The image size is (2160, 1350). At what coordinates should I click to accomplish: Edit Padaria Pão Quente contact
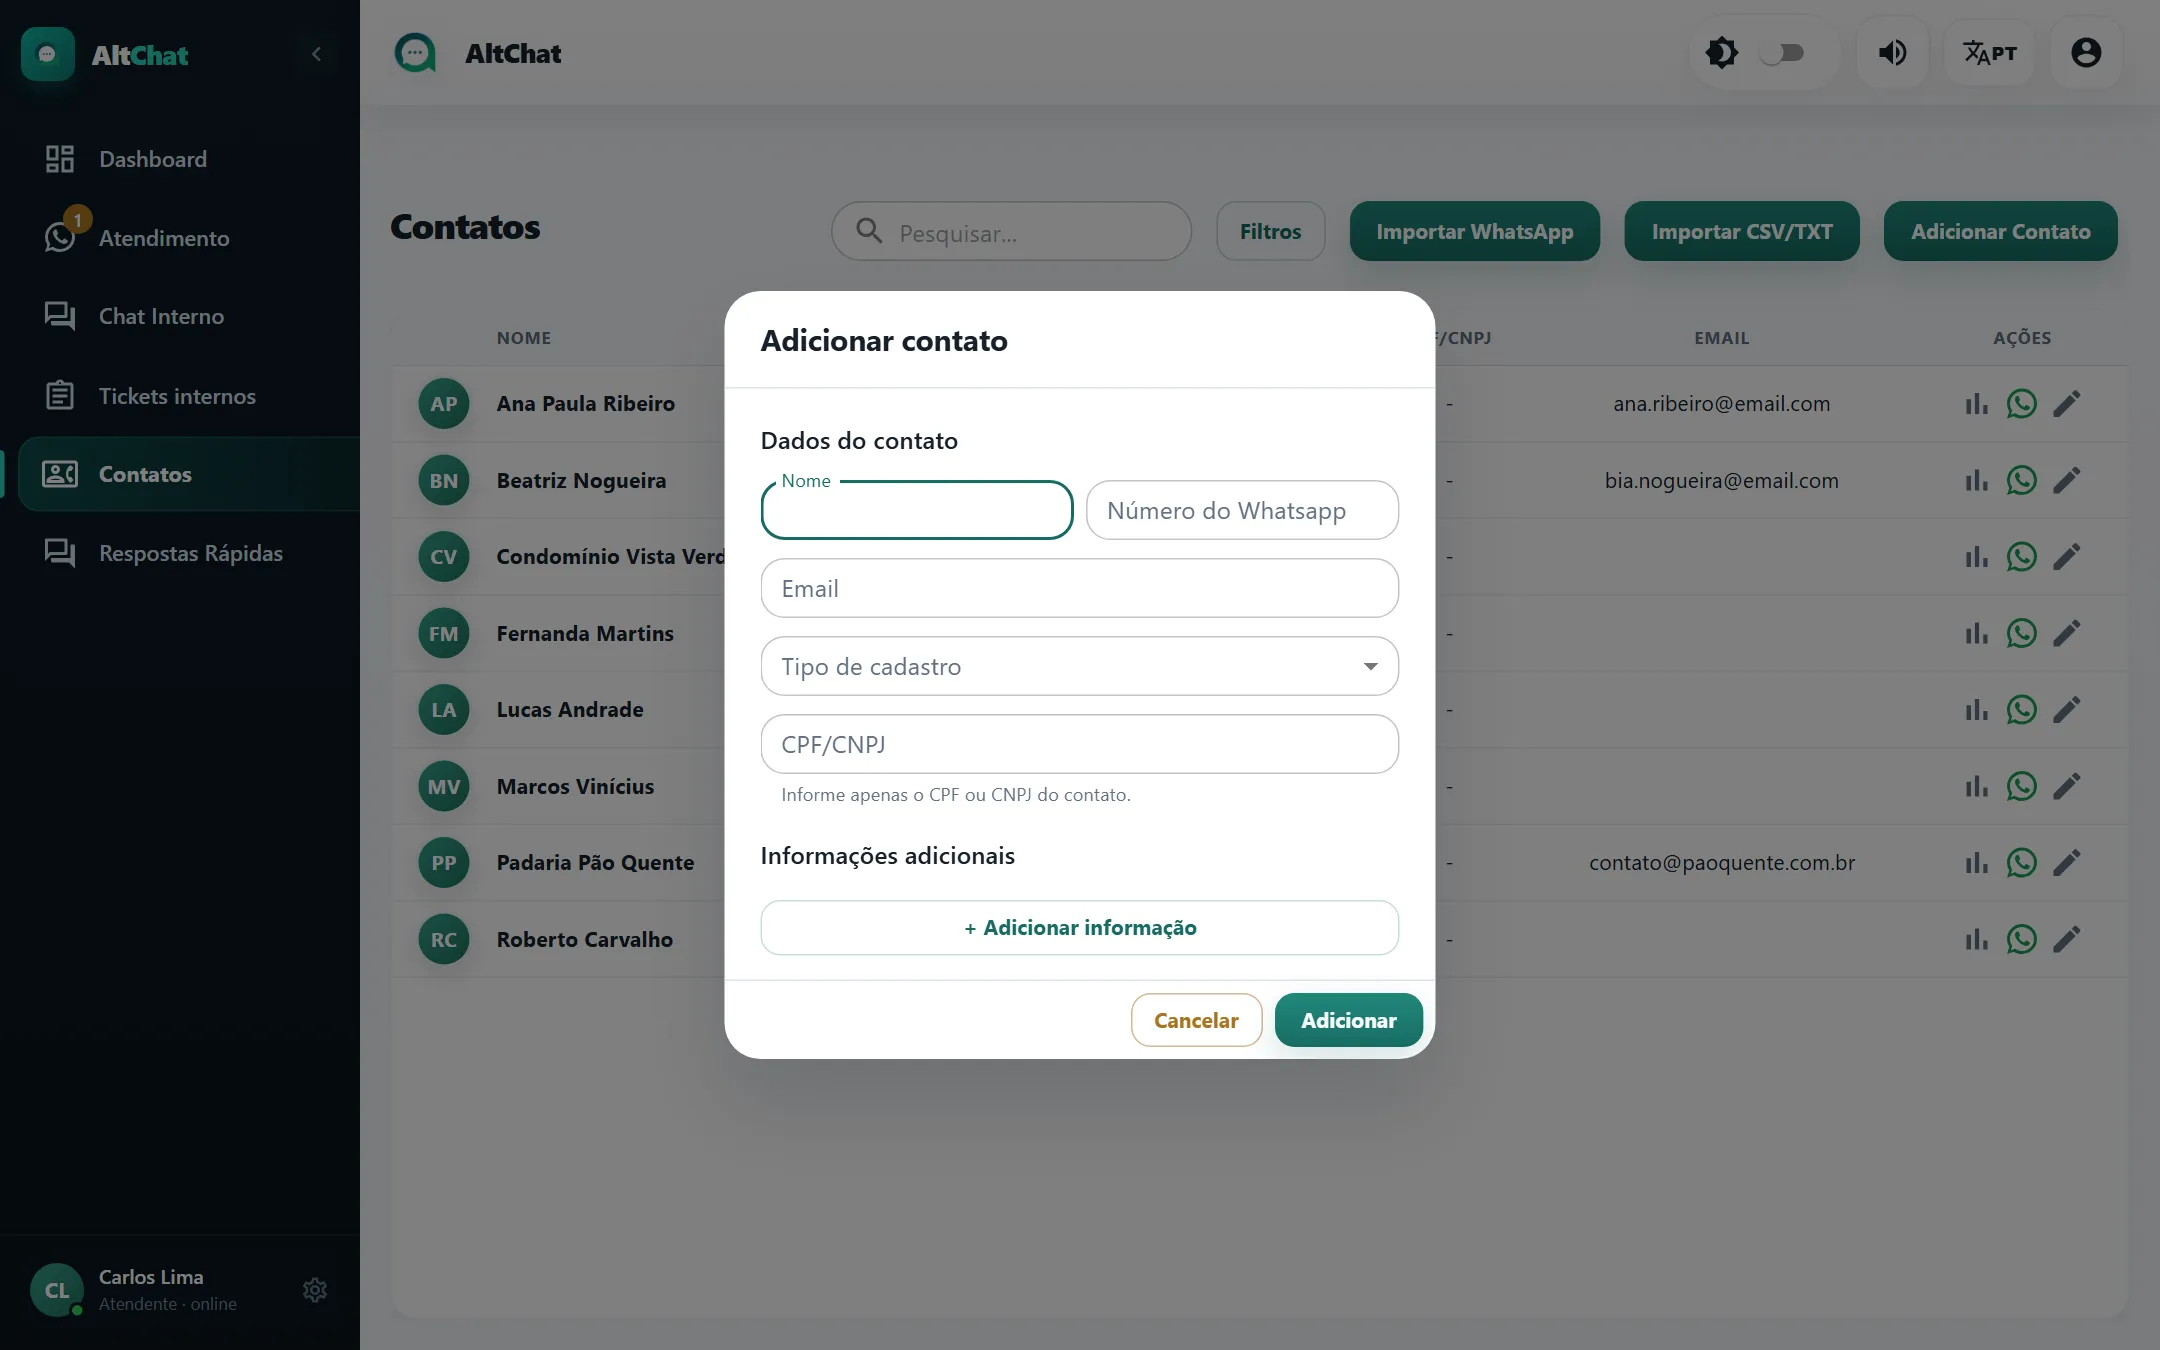click(x=2067, y=863)
